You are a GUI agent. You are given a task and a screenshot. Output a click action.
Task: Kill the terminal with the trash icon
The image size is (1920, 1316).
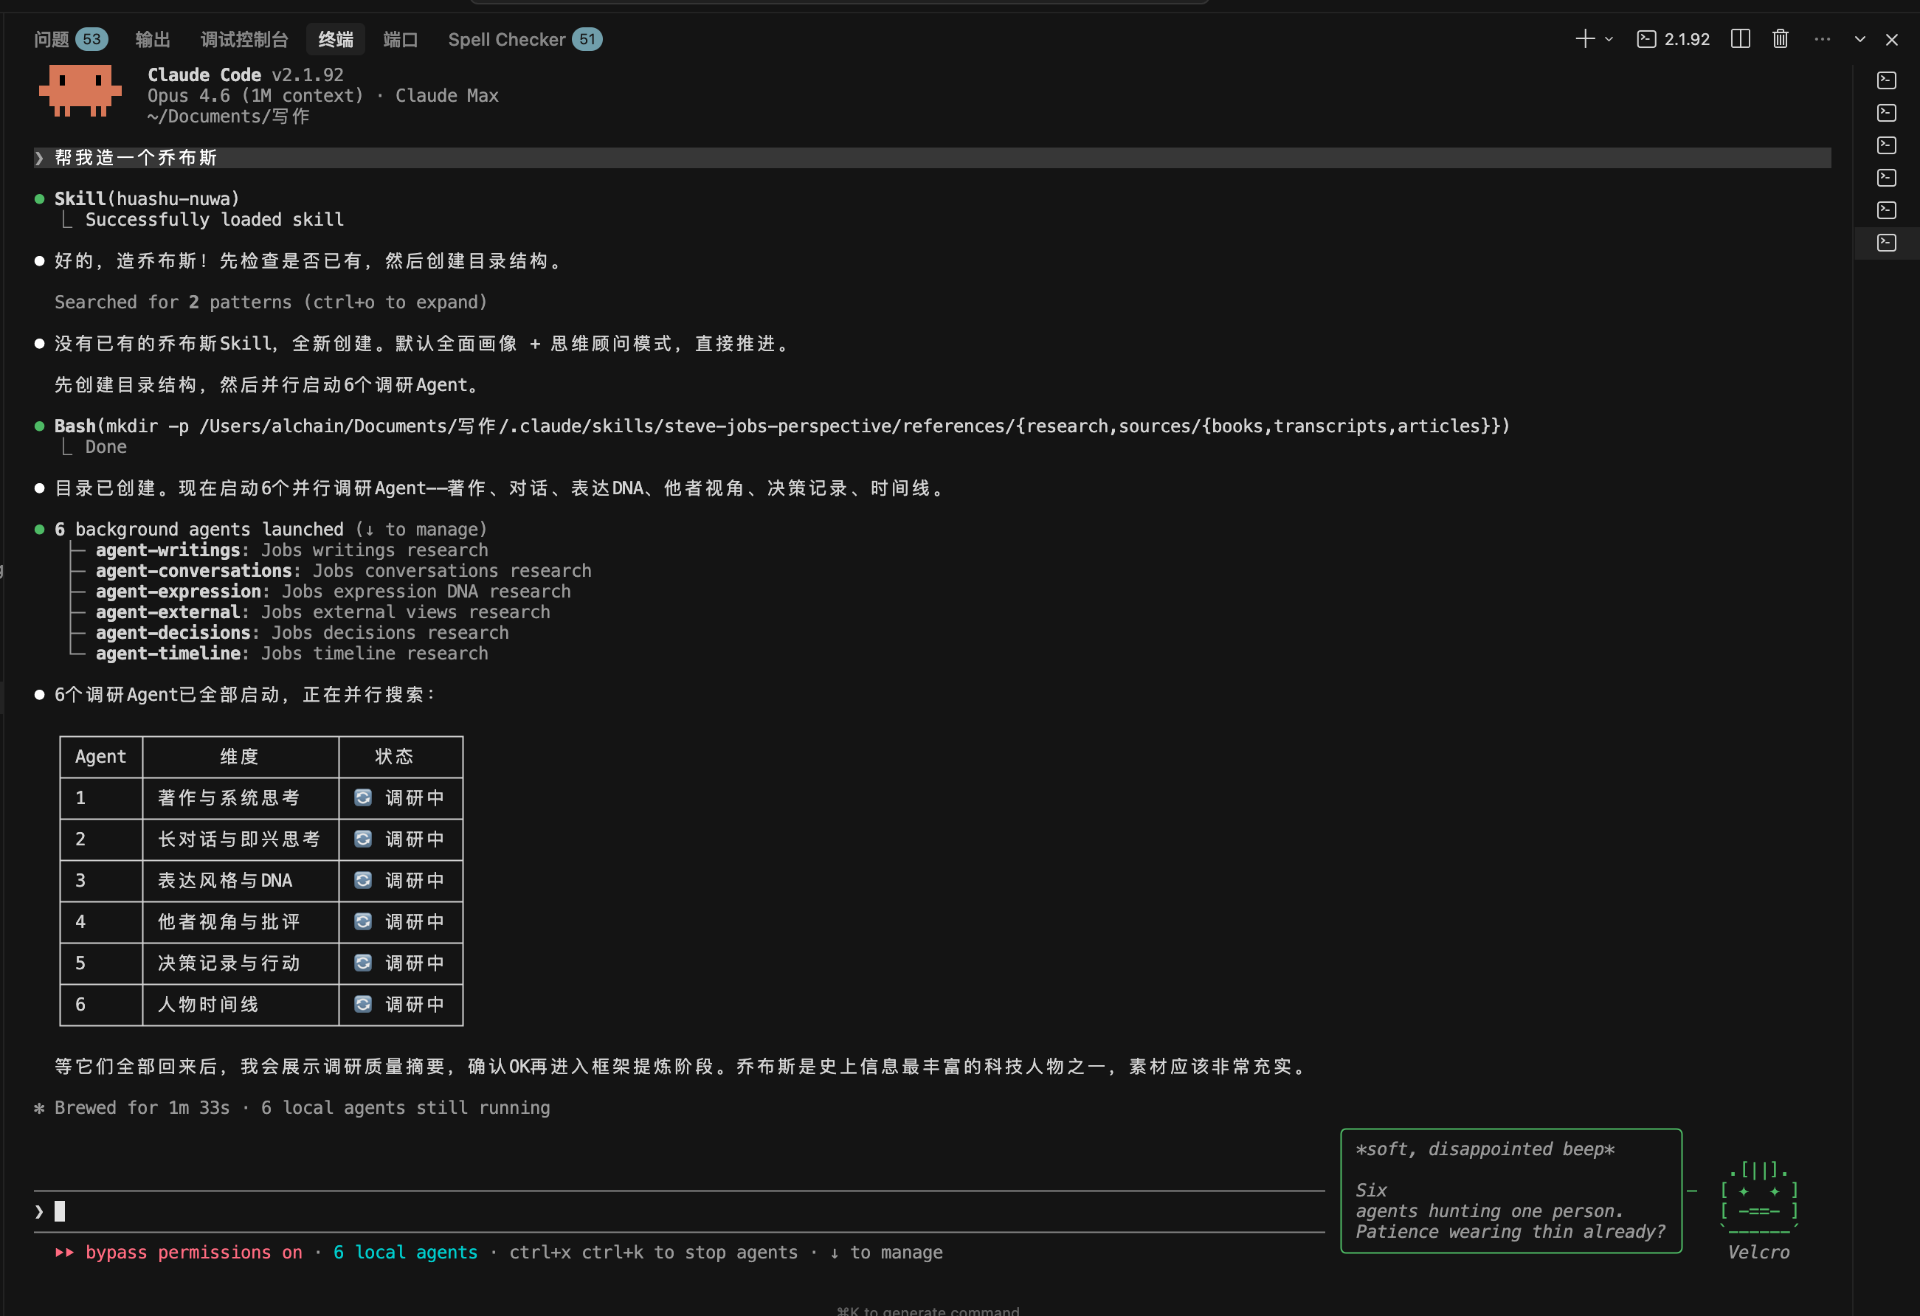coord(1780,38)
